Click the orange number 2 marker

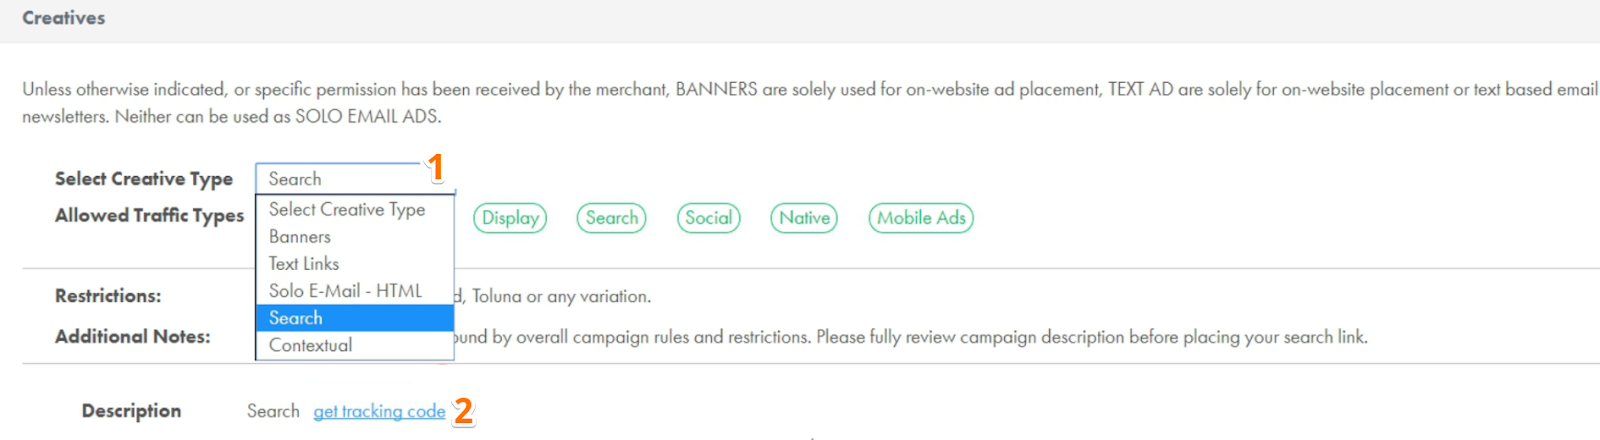tap(463, 411)
